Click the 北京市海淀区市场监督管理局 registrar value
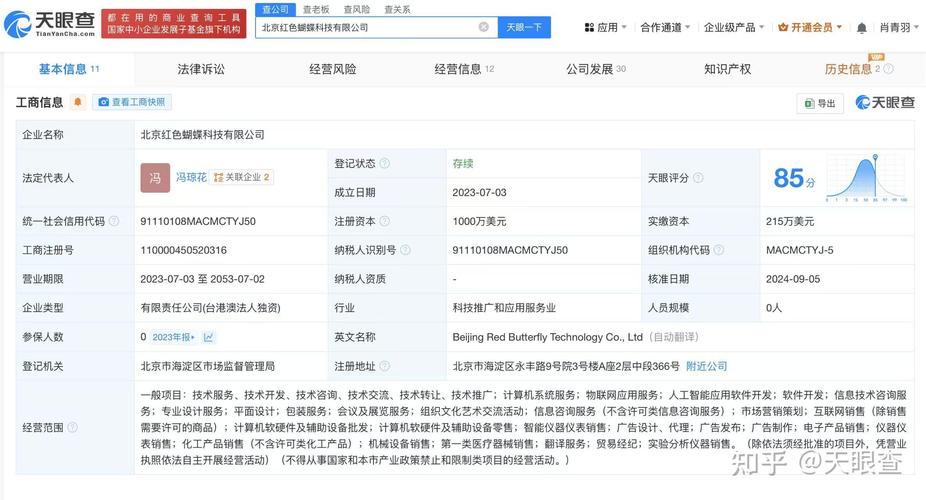Screen dimensions: 926x500 point(207,366)
